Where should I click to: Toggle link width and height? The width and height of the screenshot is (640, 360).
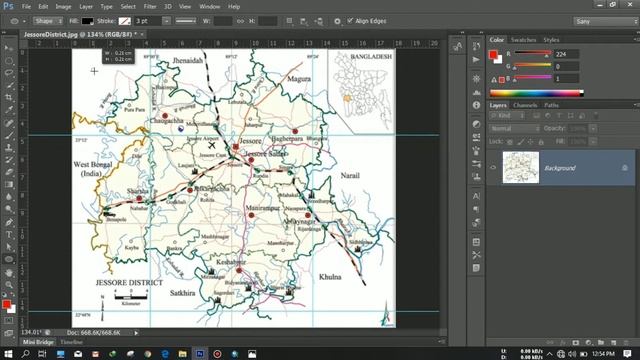[240, 21]
